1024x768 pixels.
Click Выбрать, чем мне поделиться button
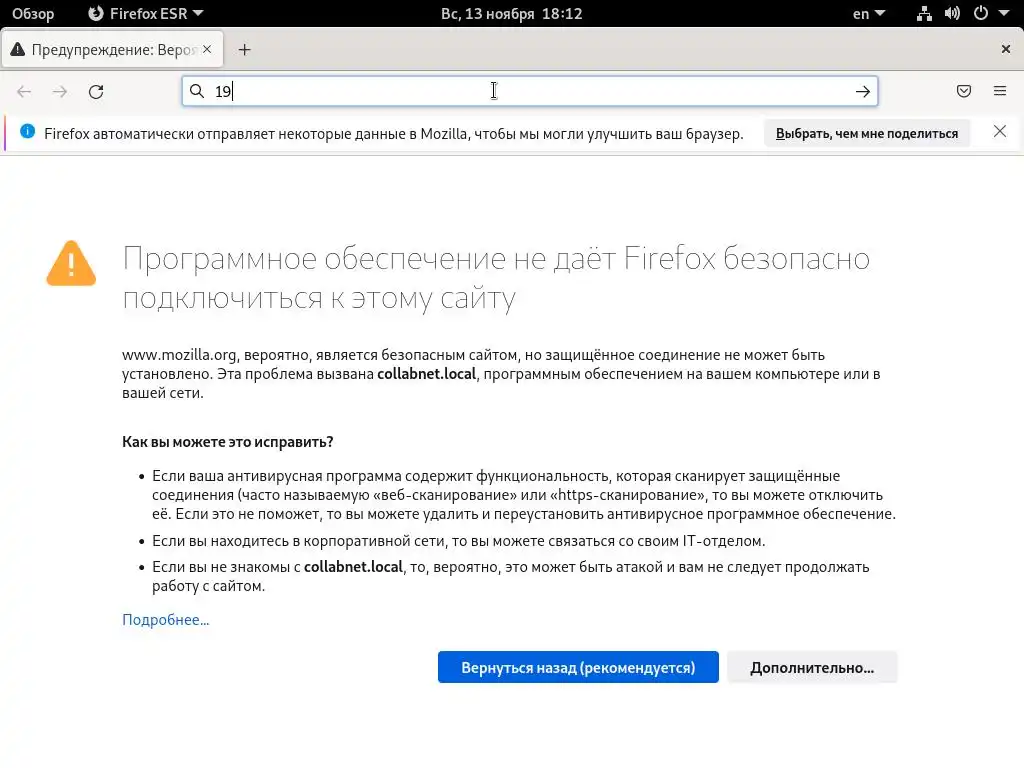coord(867,133)
